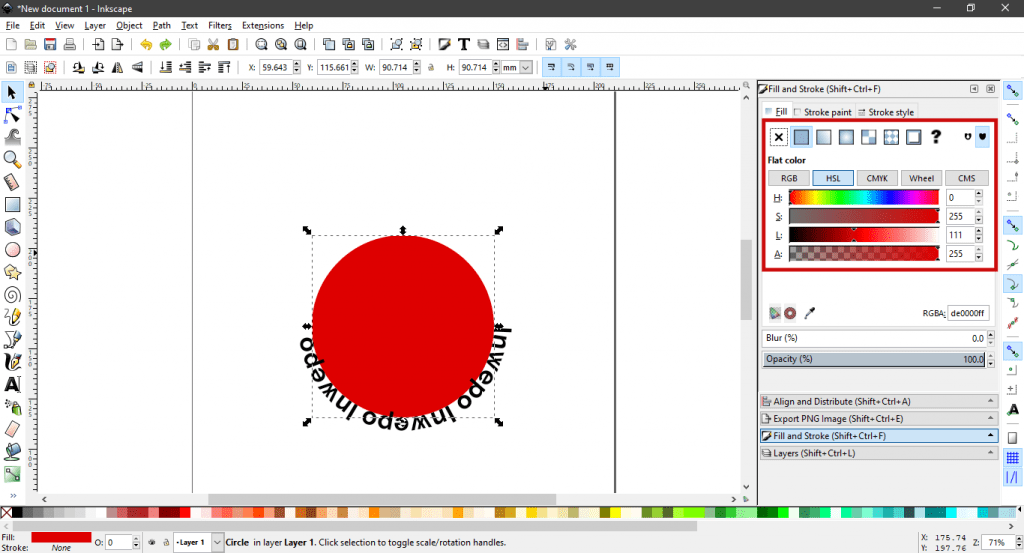
Task: Choose the Star and polygon tool
Action: click(x=13, y=271)
